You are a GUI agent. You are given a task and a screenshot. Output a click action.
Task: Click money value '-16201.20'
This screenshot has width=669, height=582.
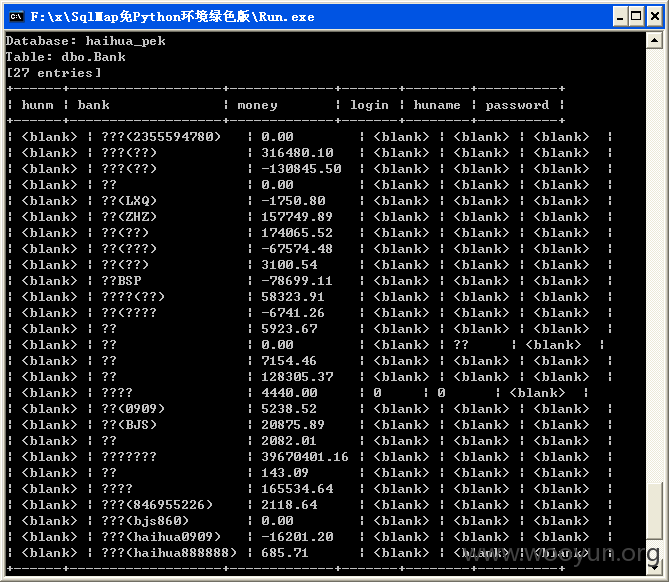coord(297,537)
